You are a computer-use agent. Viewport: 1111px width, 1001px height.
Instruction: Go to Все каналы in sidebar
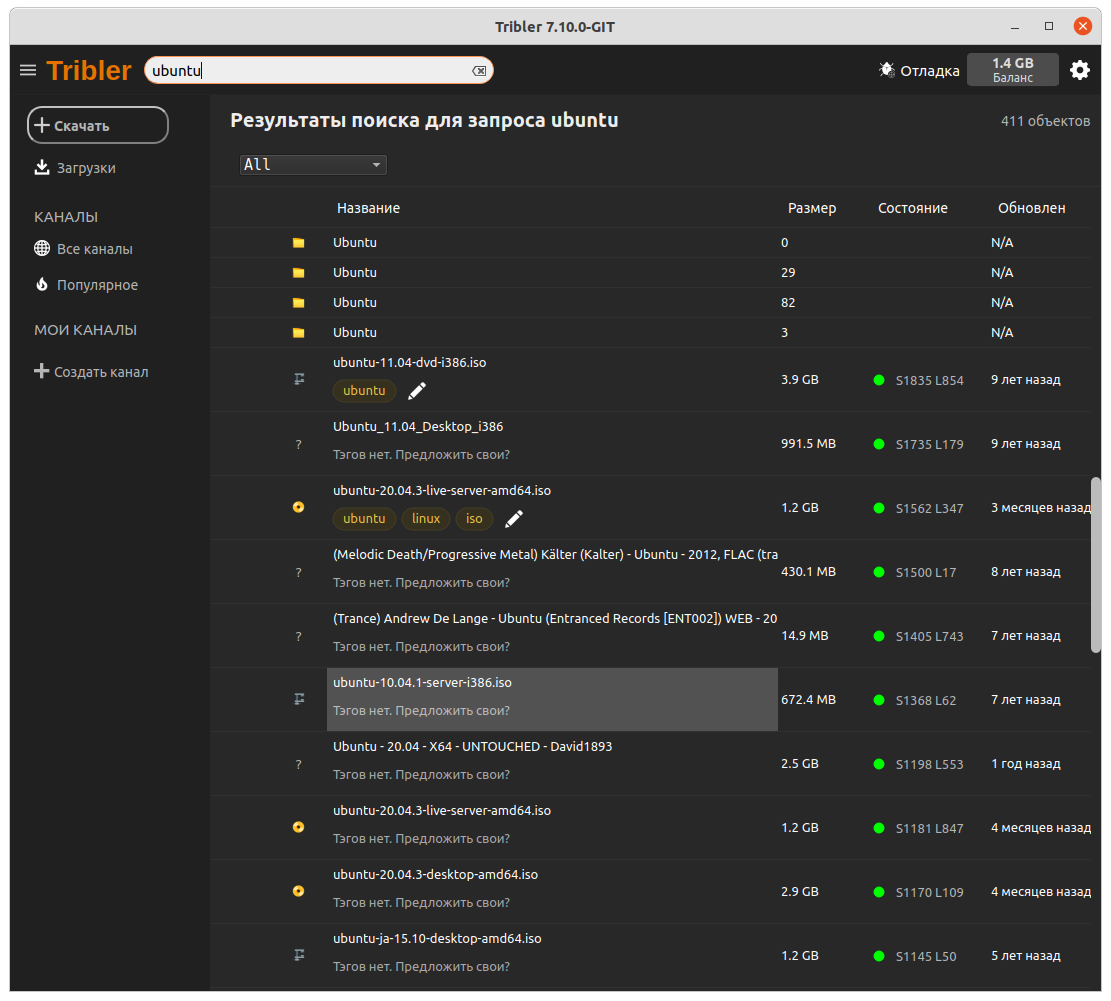pos(94,249)
